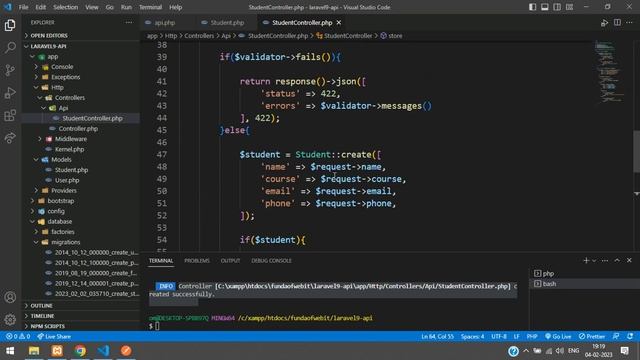Viewport: 640px width, 360px height.
Task: Split the editor to the right
Action: click(x=617, y=23)
